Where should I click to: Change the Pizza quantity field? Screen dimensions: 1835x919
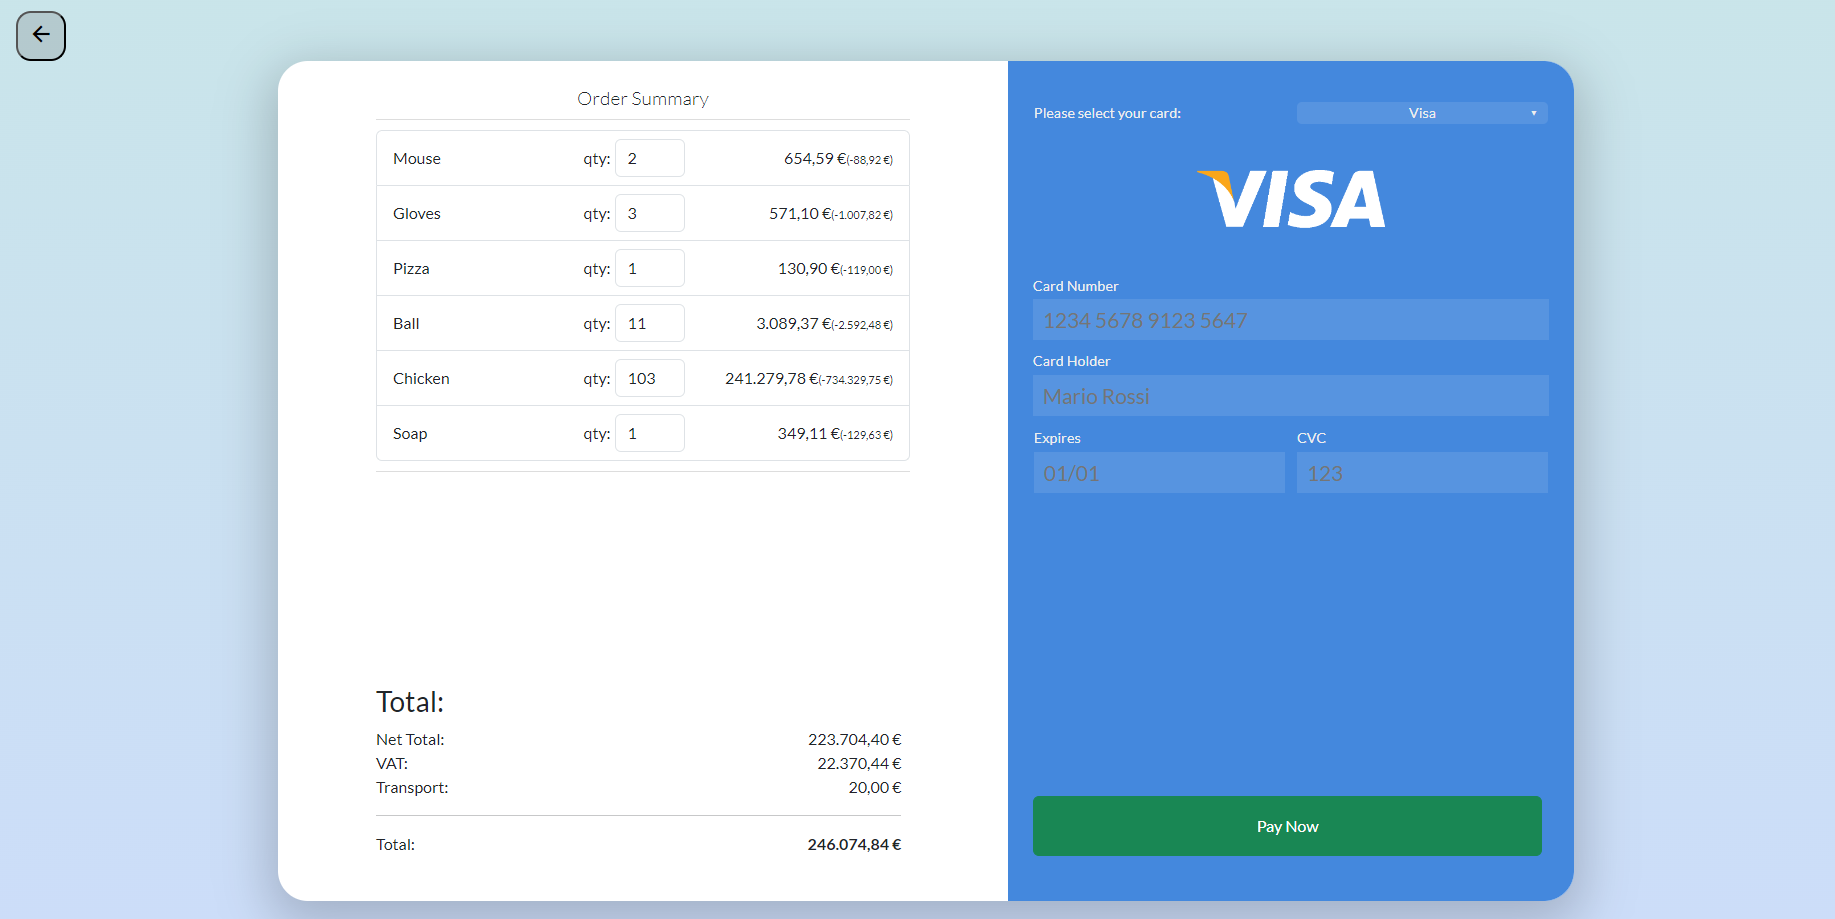pyautogui.click(x=649, y=269)
